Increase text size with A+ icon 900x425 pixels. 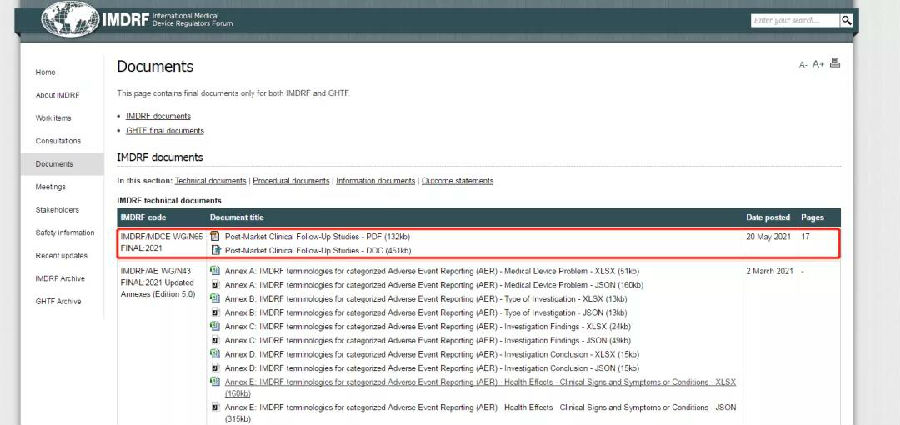(x=818, y=64)
